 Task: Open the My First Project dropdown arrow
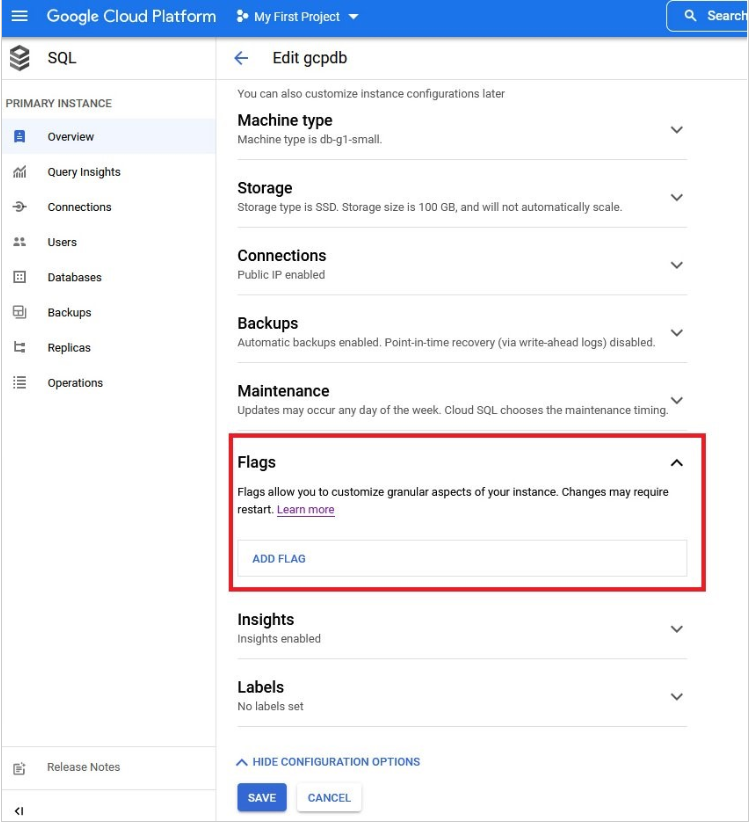coord(354,17)
